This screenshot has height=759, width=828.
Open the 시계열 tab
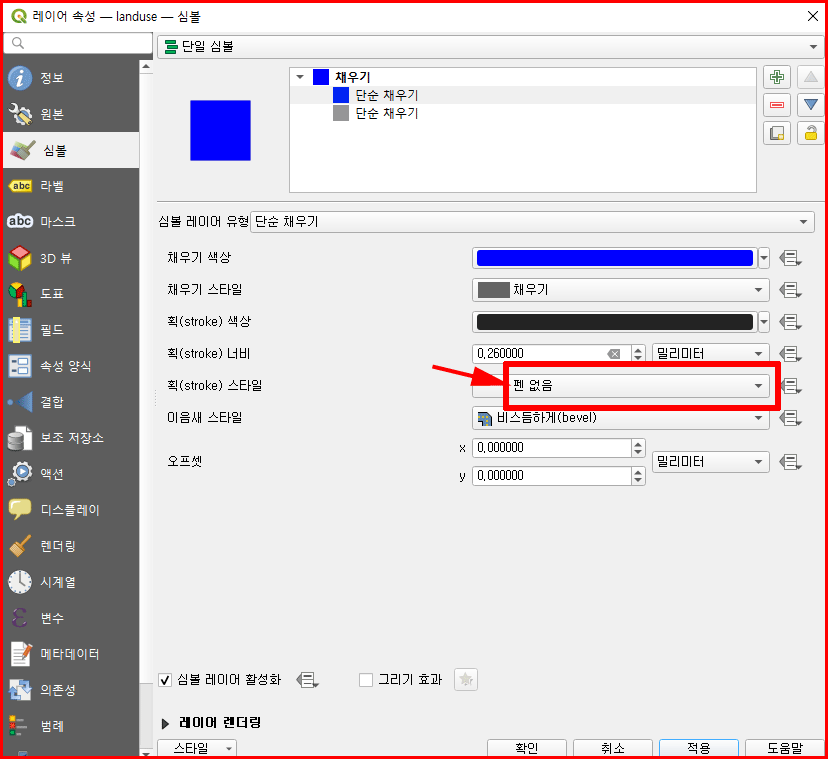(x=71, y=582)
